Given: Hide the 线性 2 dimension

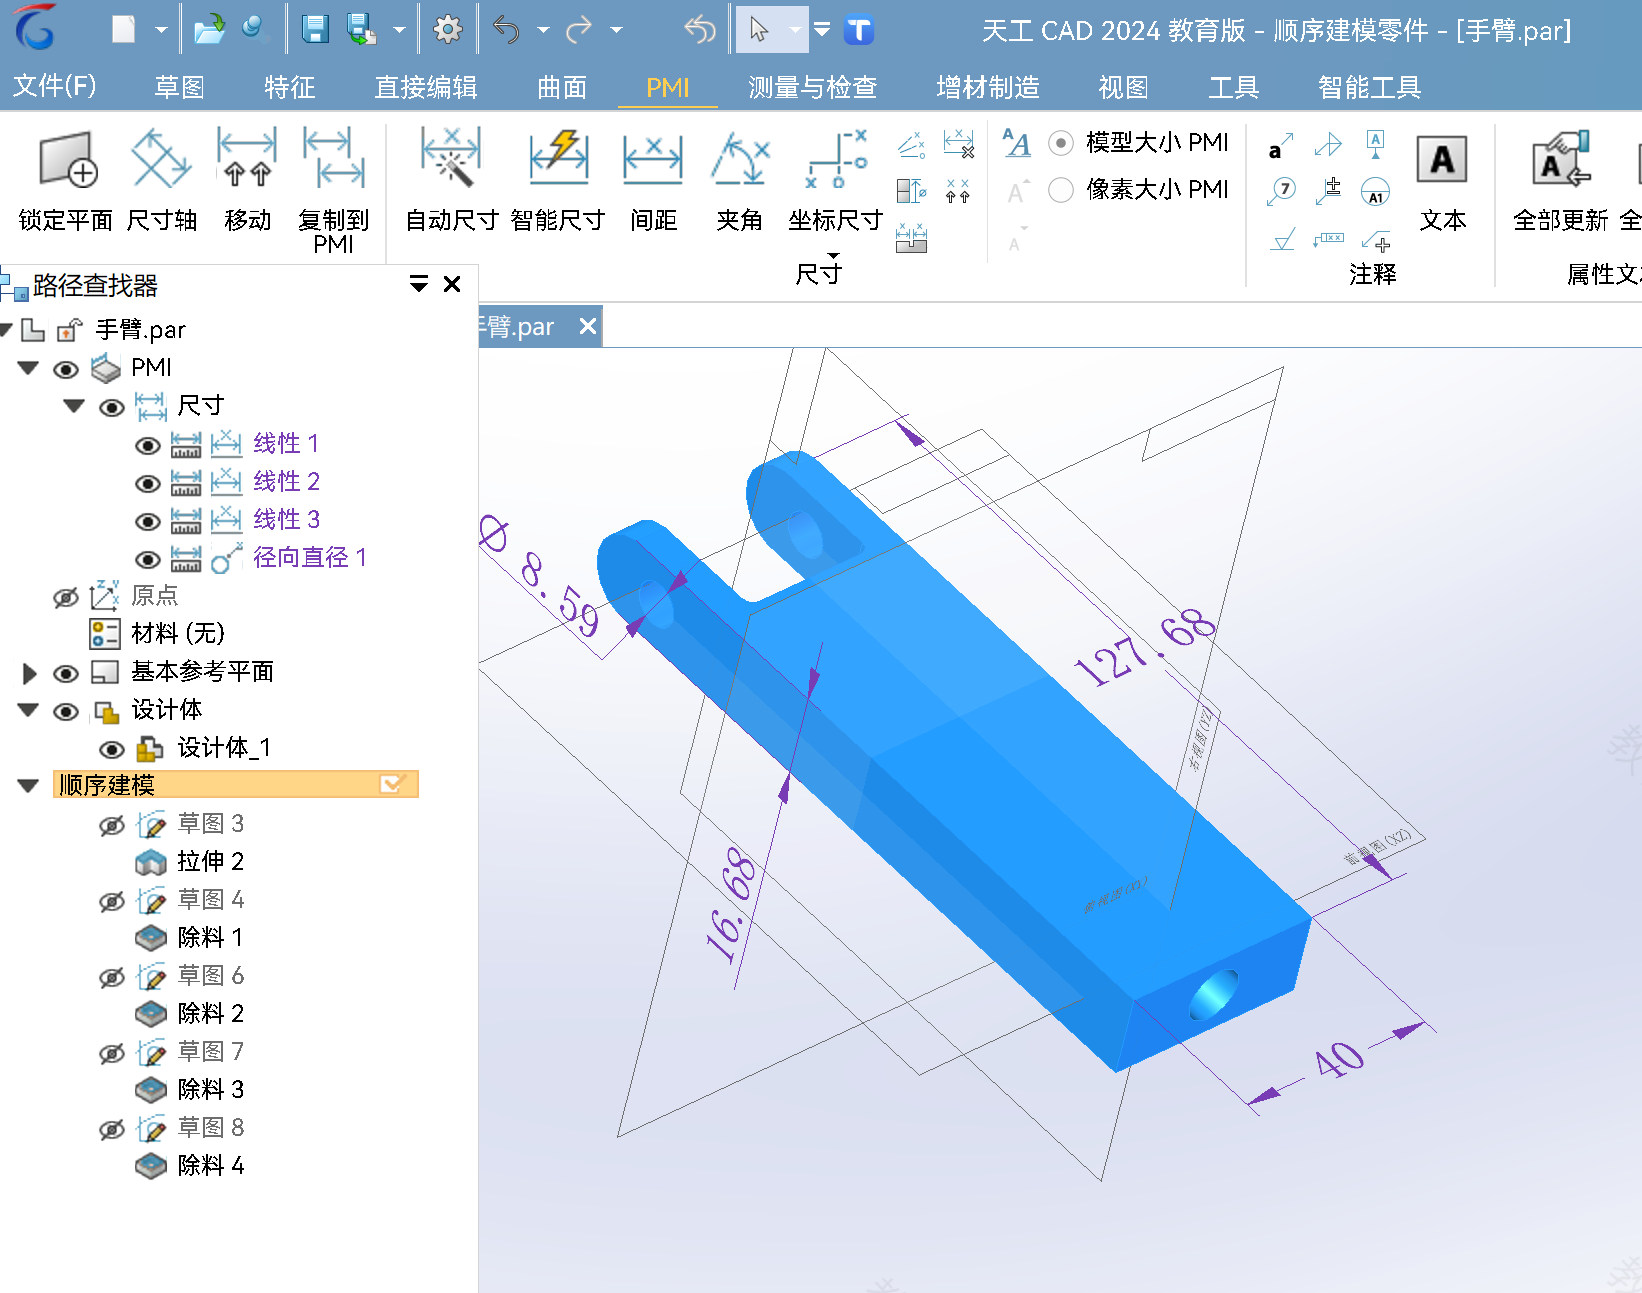Looking at the screenshot, I should pos(148,484).
